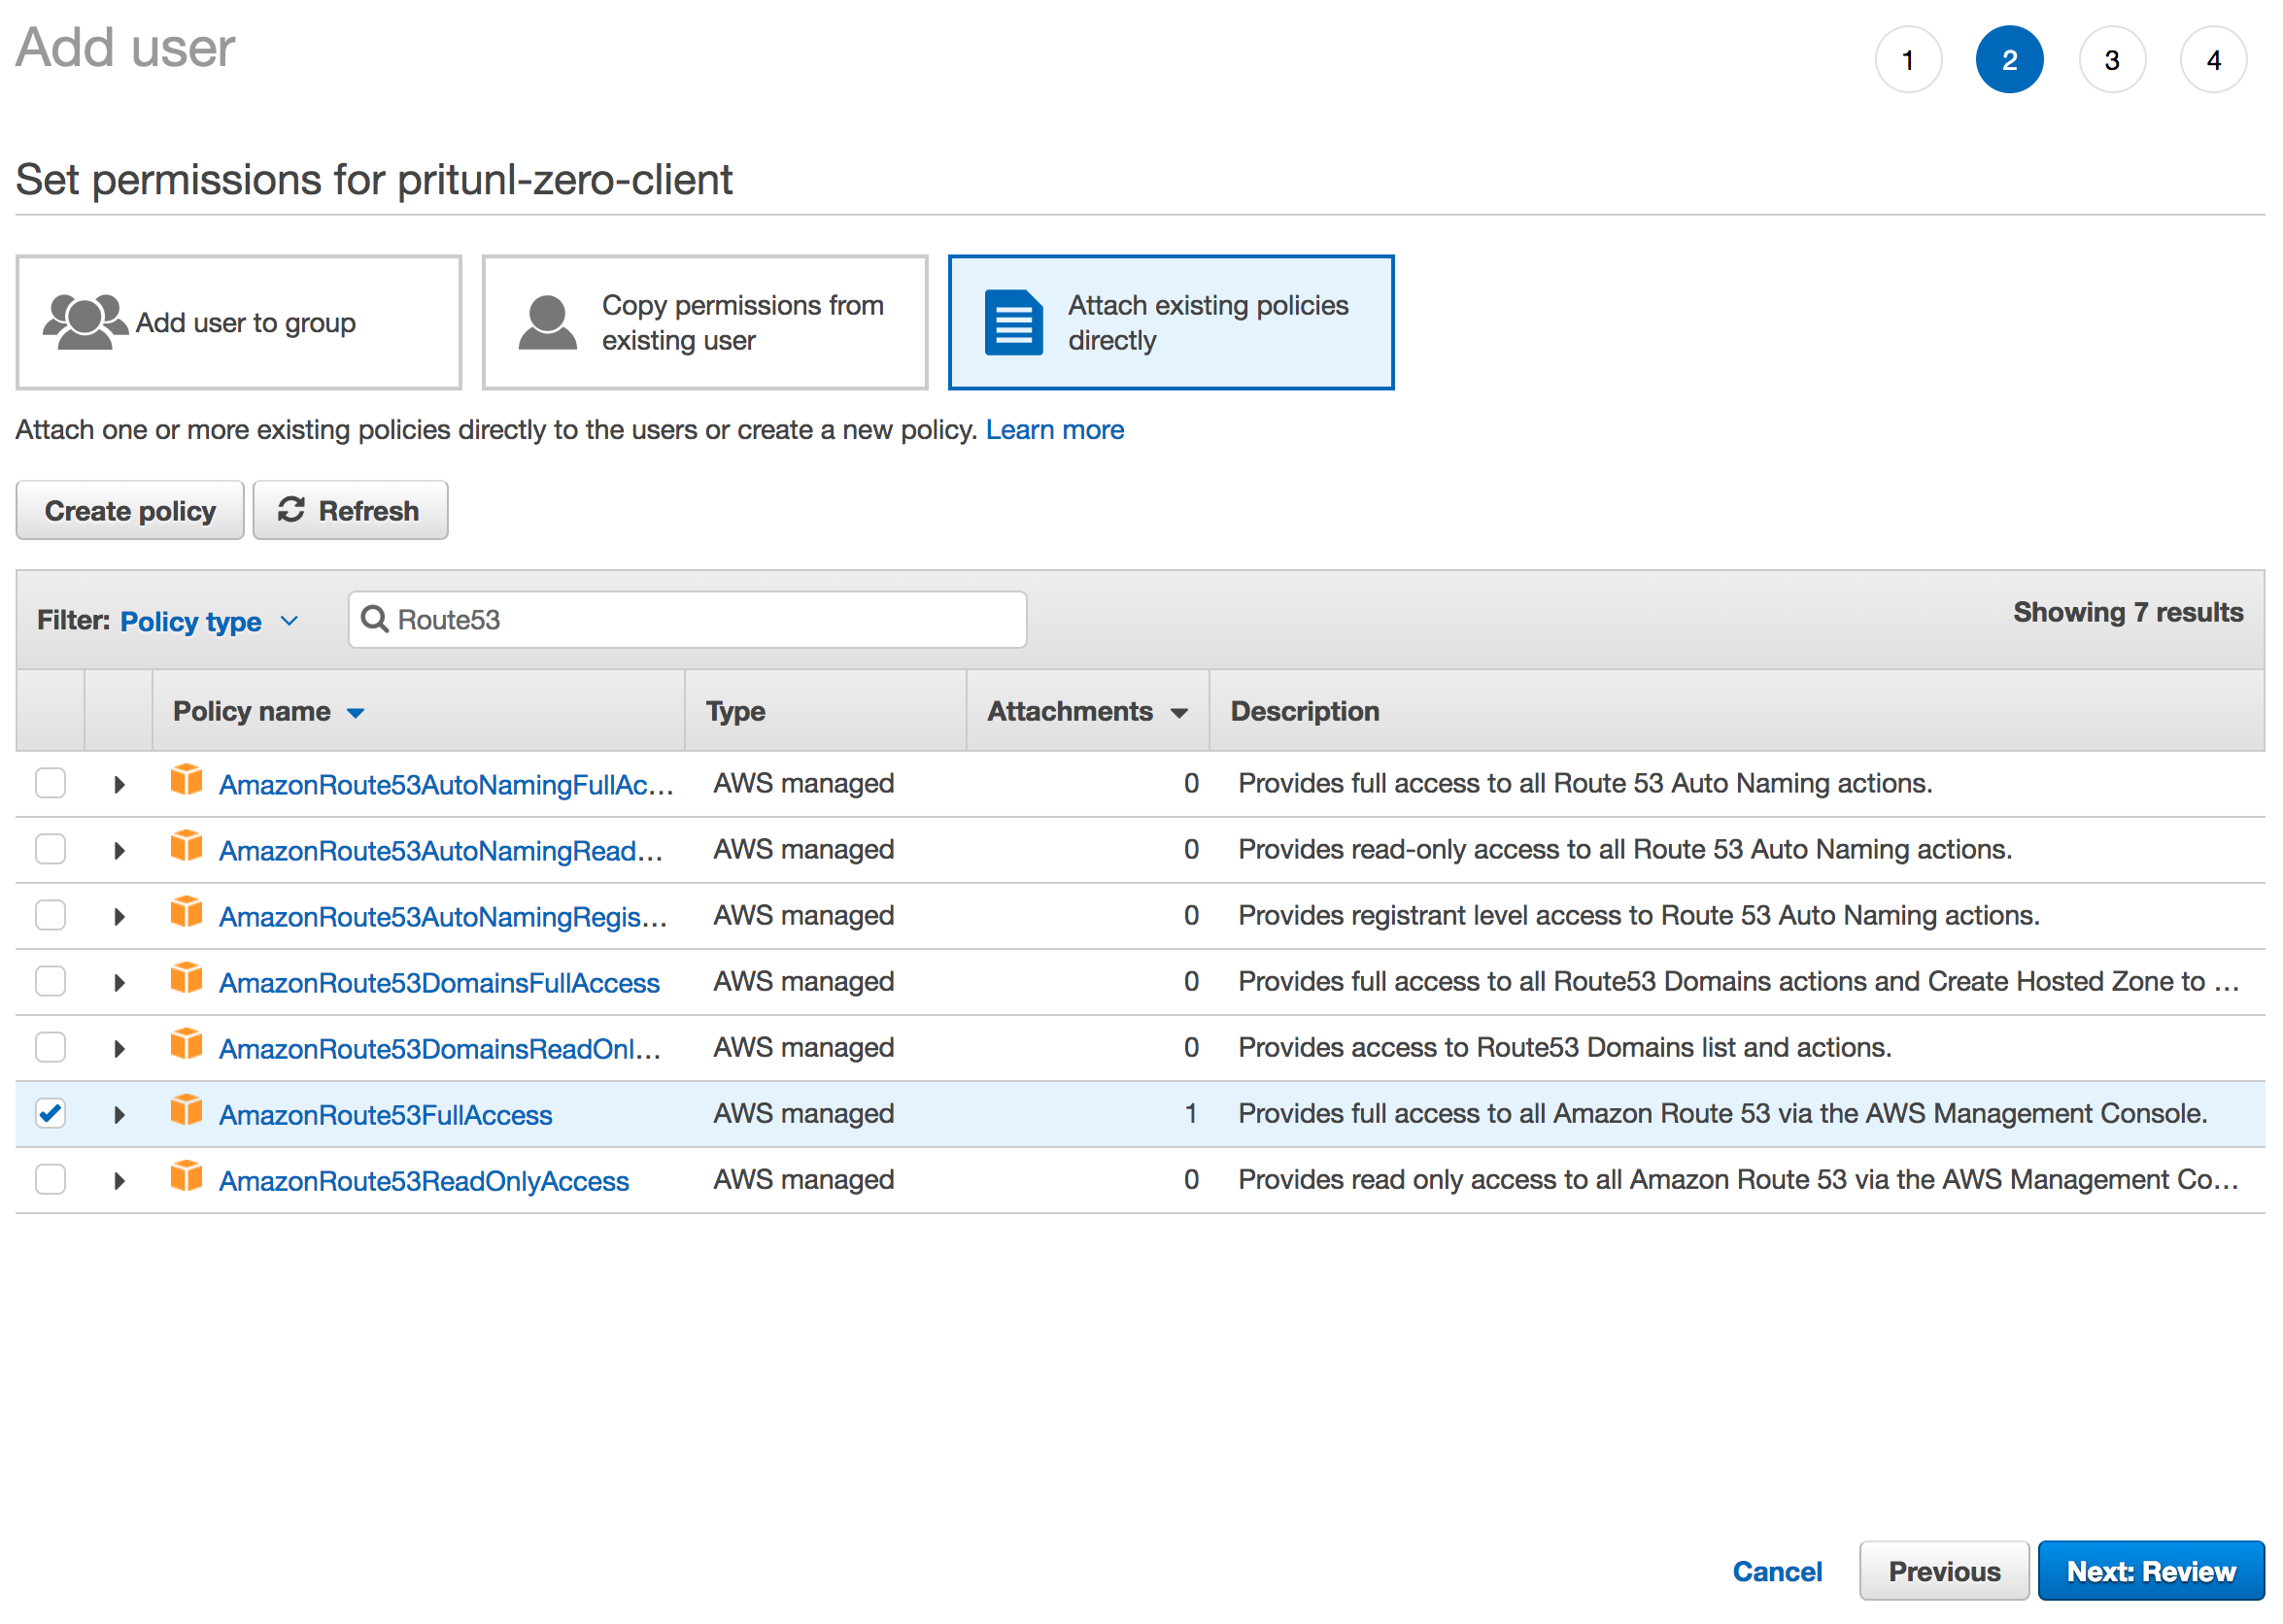This screenshot has height=1624, width=2283.
Task: Click the AmazonRoute53ReadOnlyAccess policy box icon
Action: point(186,1176)
